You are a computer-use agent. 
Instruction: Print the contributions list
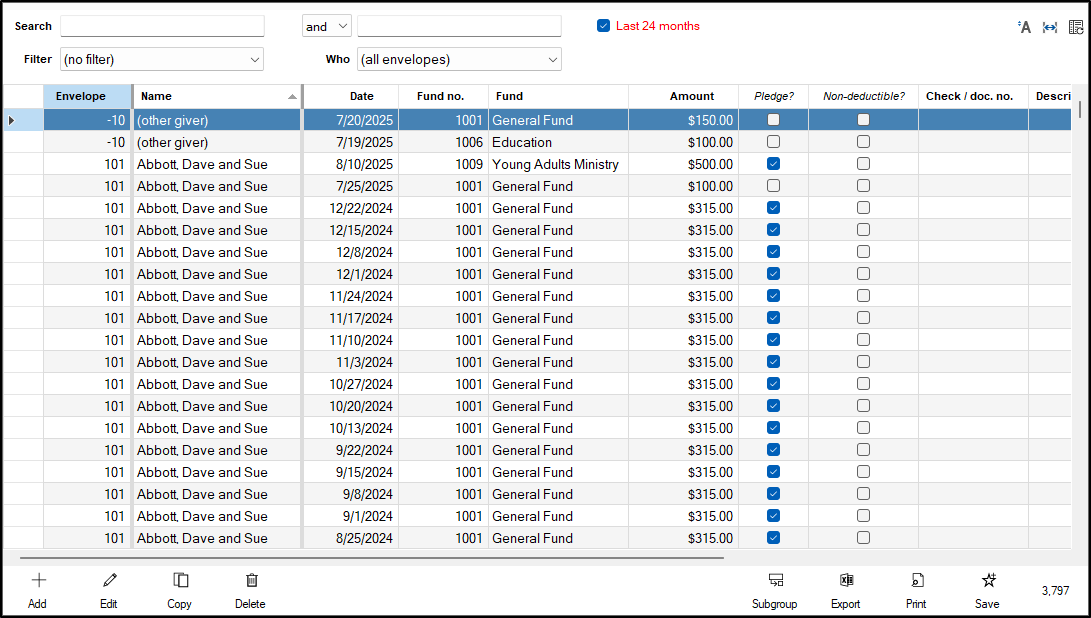click(x=916, y=589)
